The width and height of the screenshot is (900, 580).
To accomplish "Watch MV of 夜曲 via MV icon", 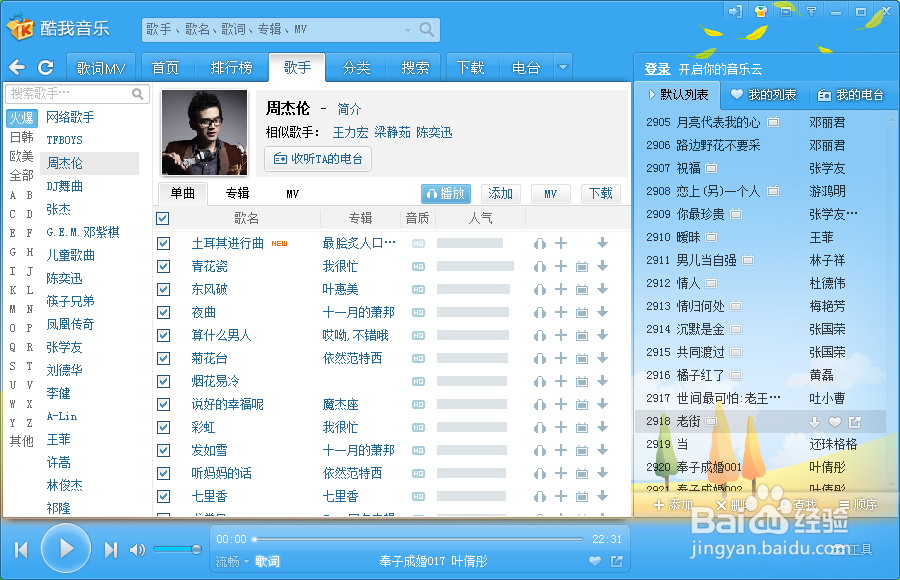I will 581,312.
